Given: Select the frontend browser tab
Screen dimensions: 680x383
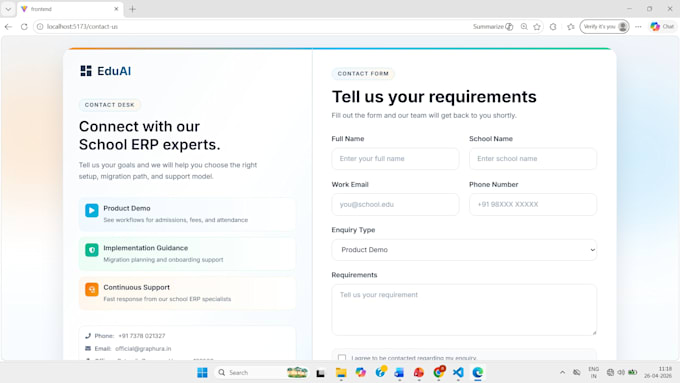Looking at the screenshot, I should (69, 9).
